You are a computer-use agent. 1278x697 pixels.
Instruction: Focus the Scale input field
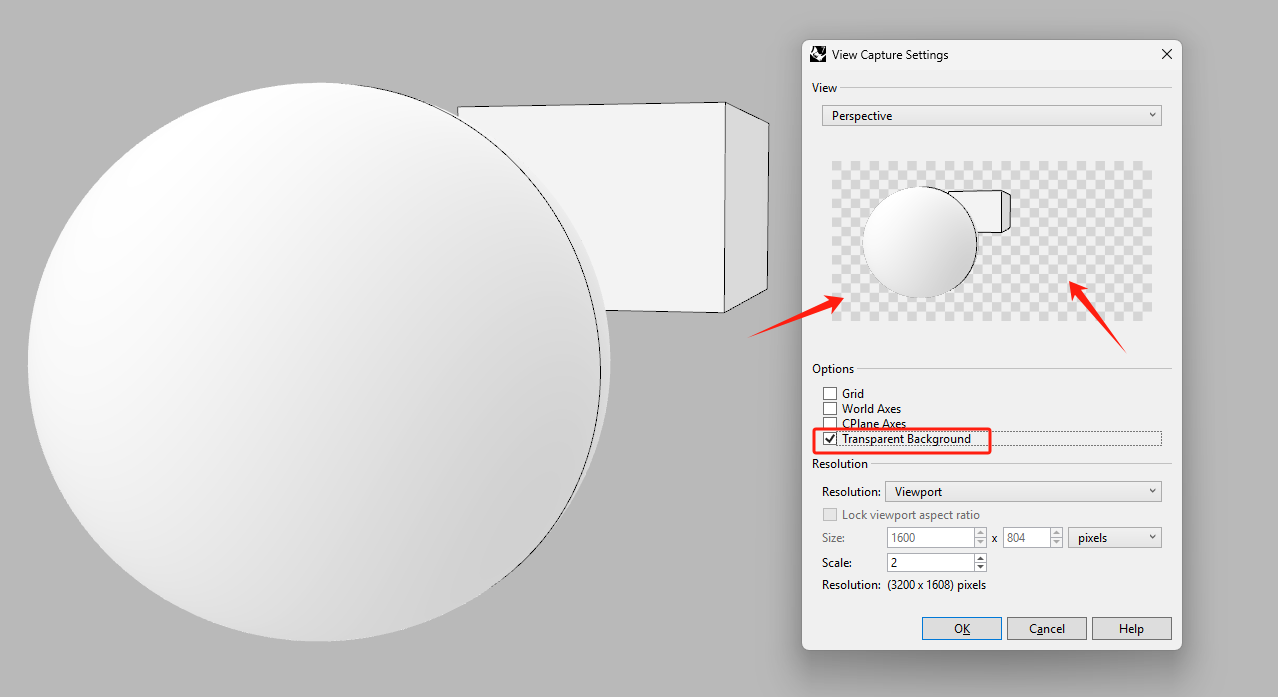click(929, 563)
